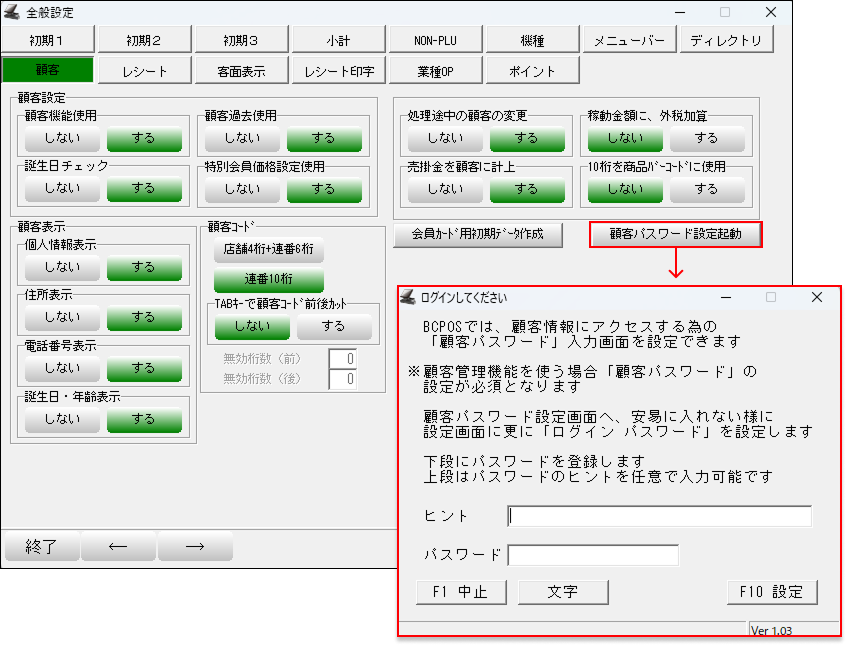
Task: Select 店舗4桁+連番6桁 customer code format
Action: (268, 251)
